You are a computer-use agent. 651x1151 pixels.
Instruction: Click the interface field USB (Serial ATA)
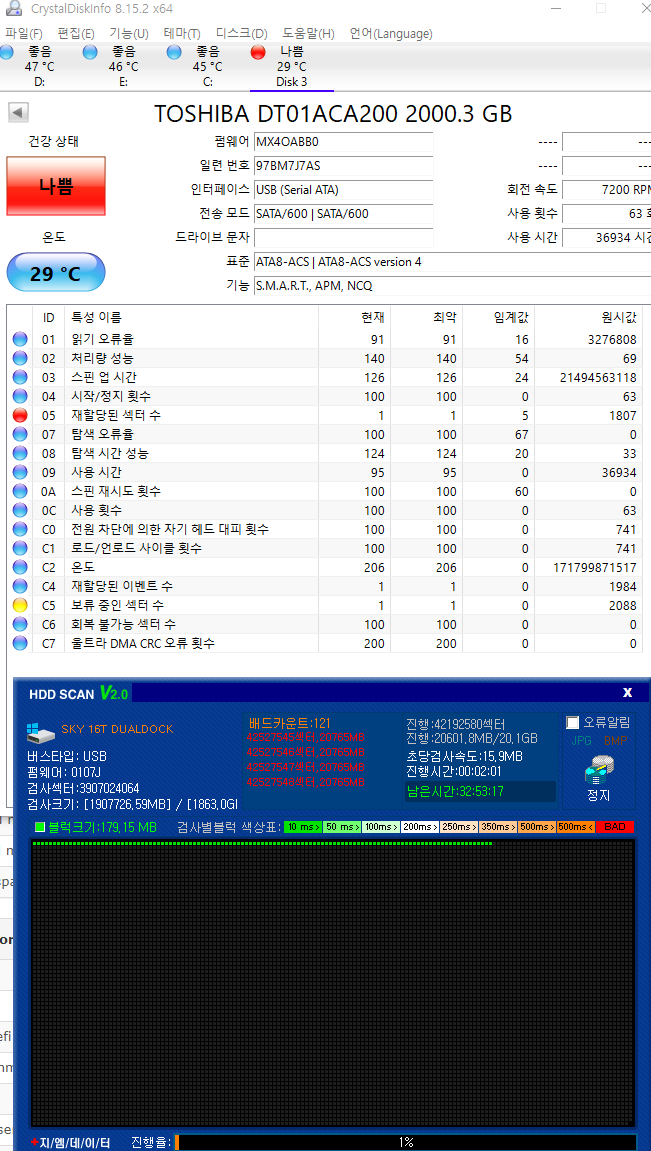click(x=343, y=190)
